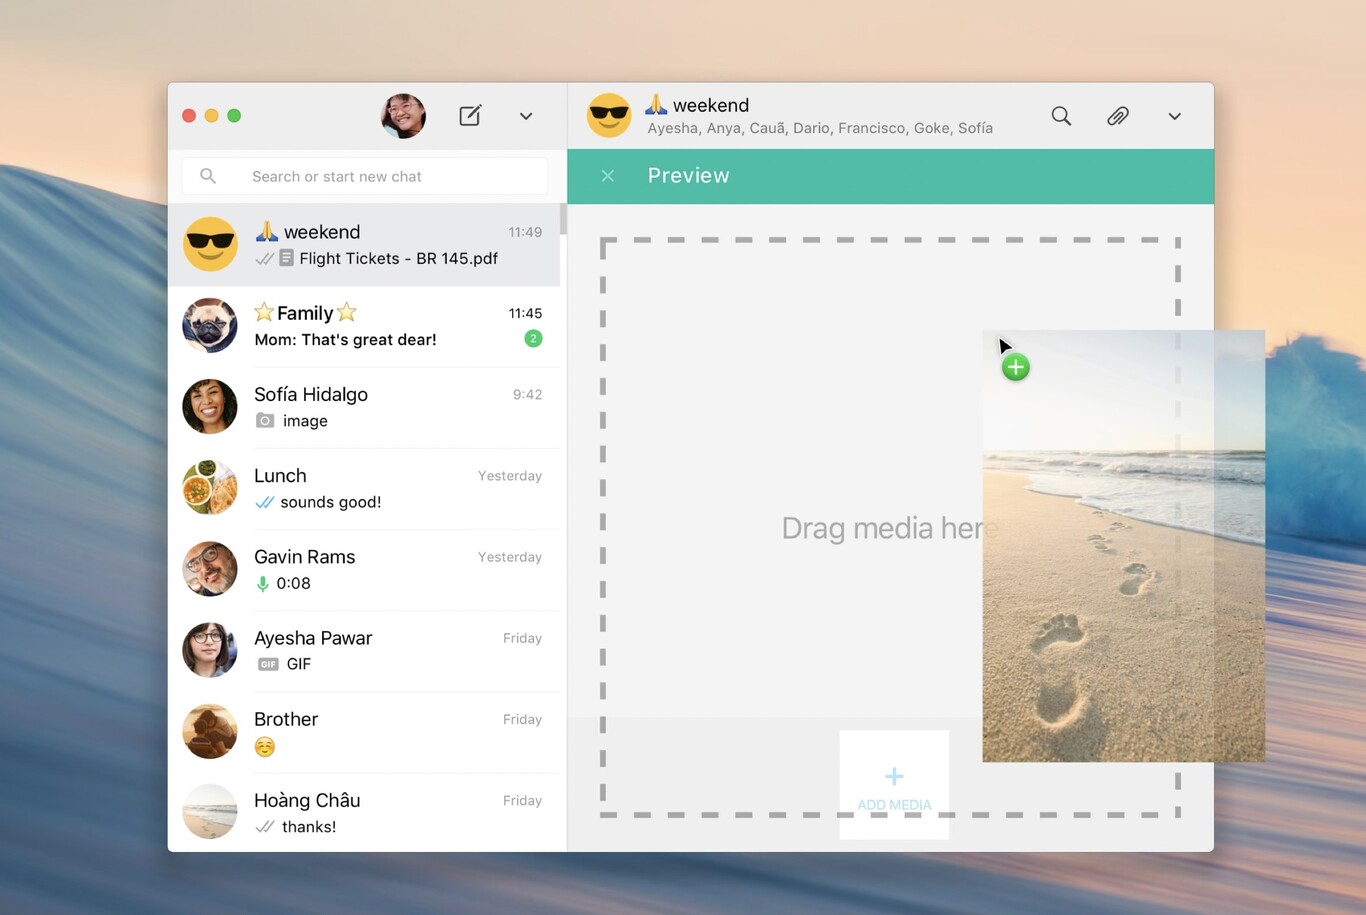Open the weekend chat in list
Screen dimensions: 1366x915
pyautogui.click(x=364, y=244)
